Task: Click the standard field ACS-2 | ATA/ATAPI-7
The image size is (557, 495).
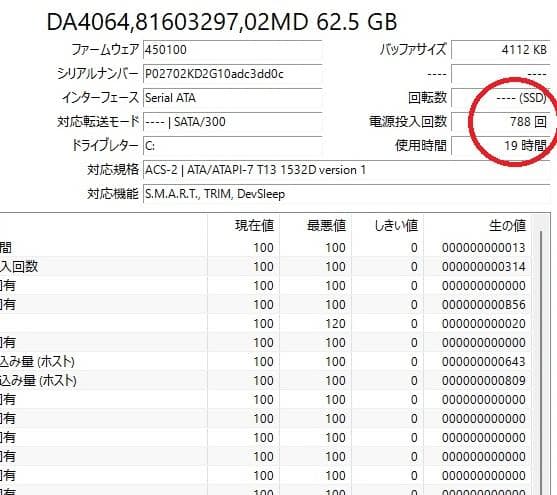Action: click(346, 170)
